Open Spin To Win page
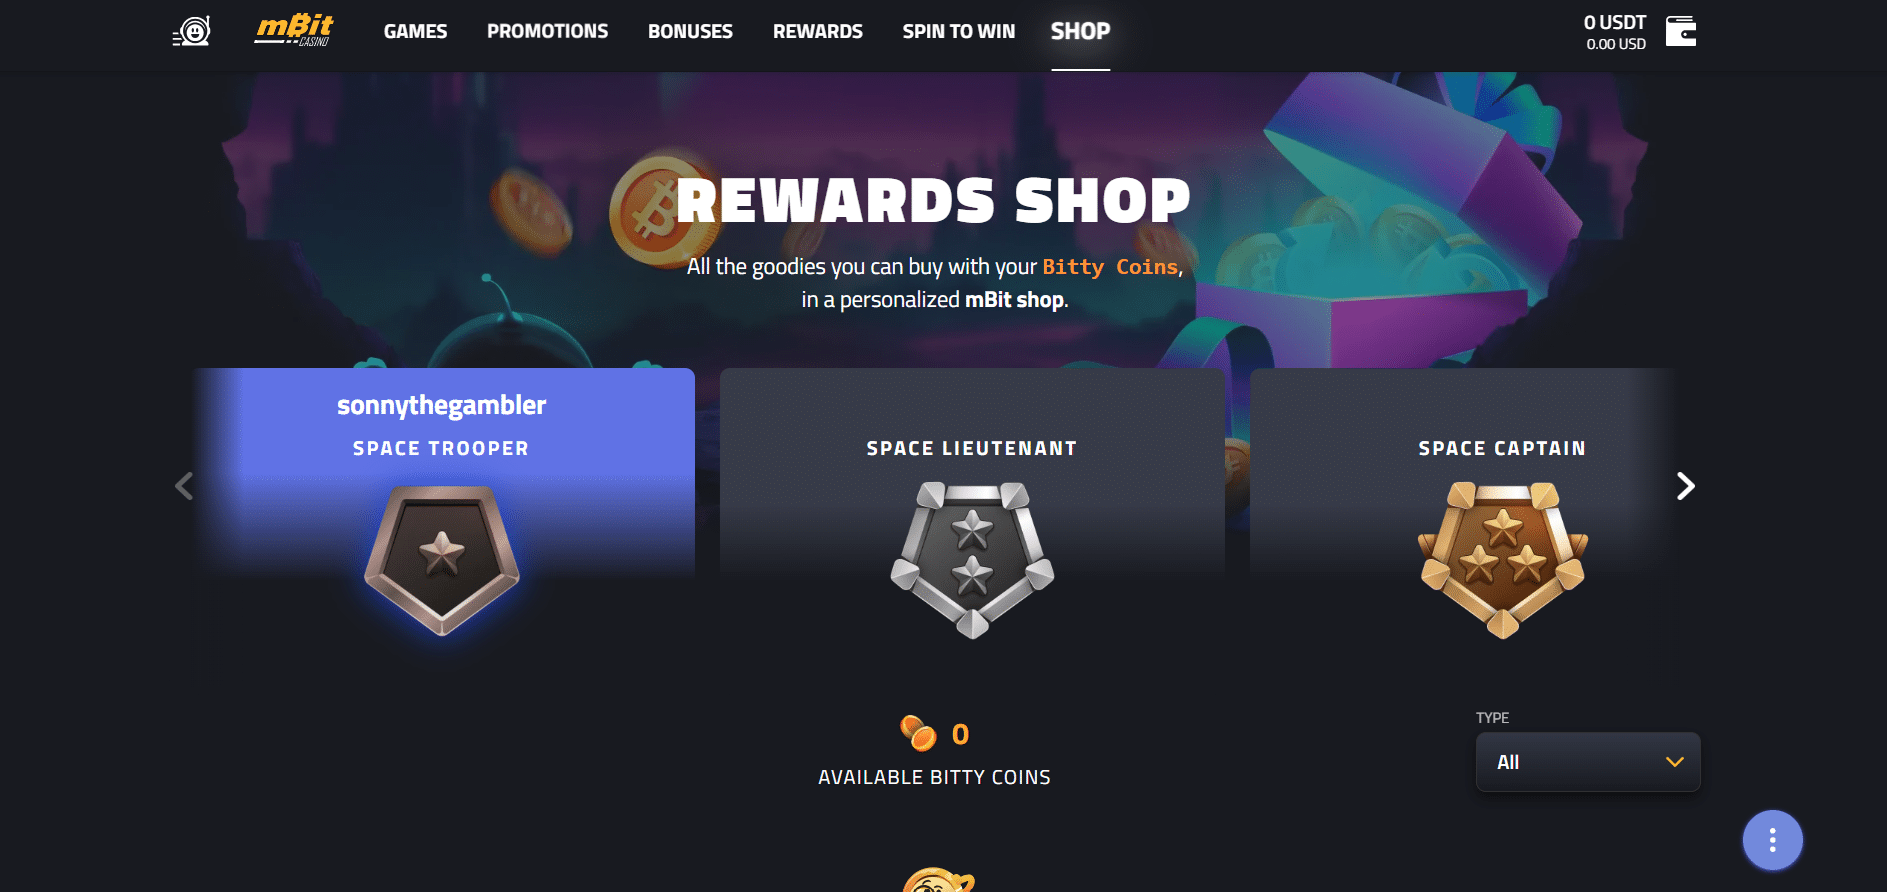The image size is (1887, 892). 958,31
